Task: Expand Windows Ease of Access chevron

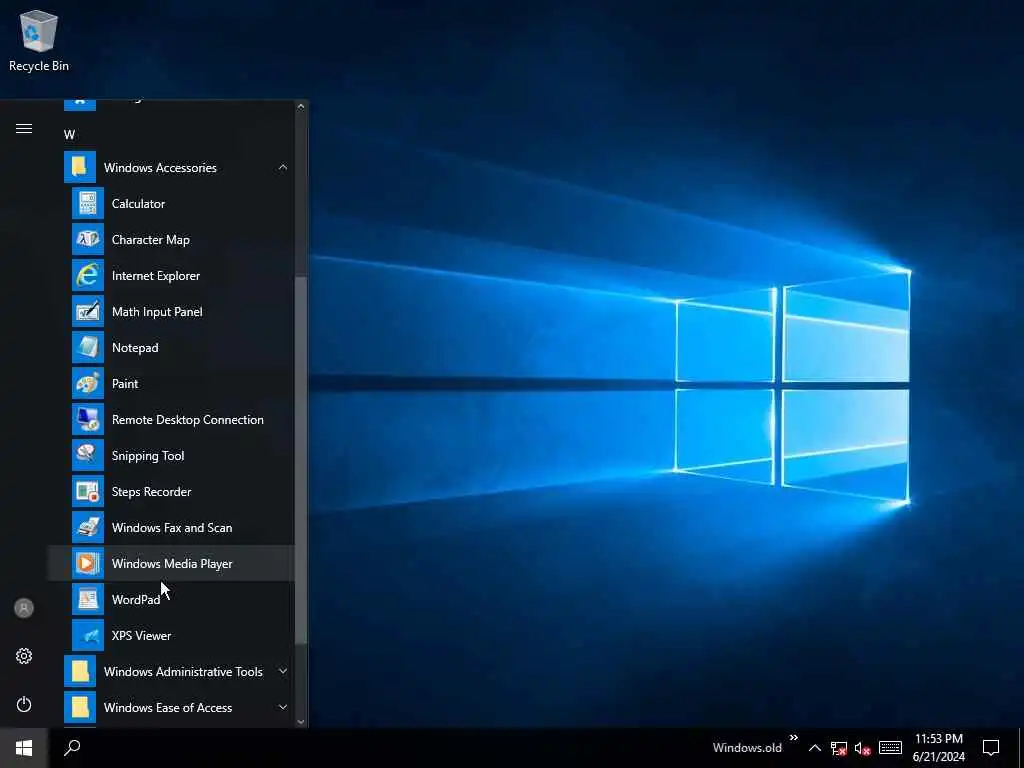Action: click(x=283, y=707)
